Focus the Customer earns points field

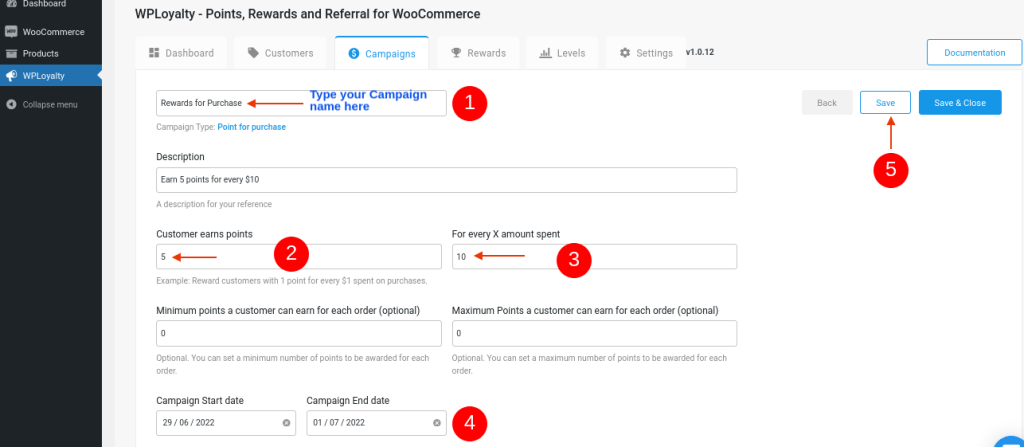pyautogui.click(x=299, y=257)
